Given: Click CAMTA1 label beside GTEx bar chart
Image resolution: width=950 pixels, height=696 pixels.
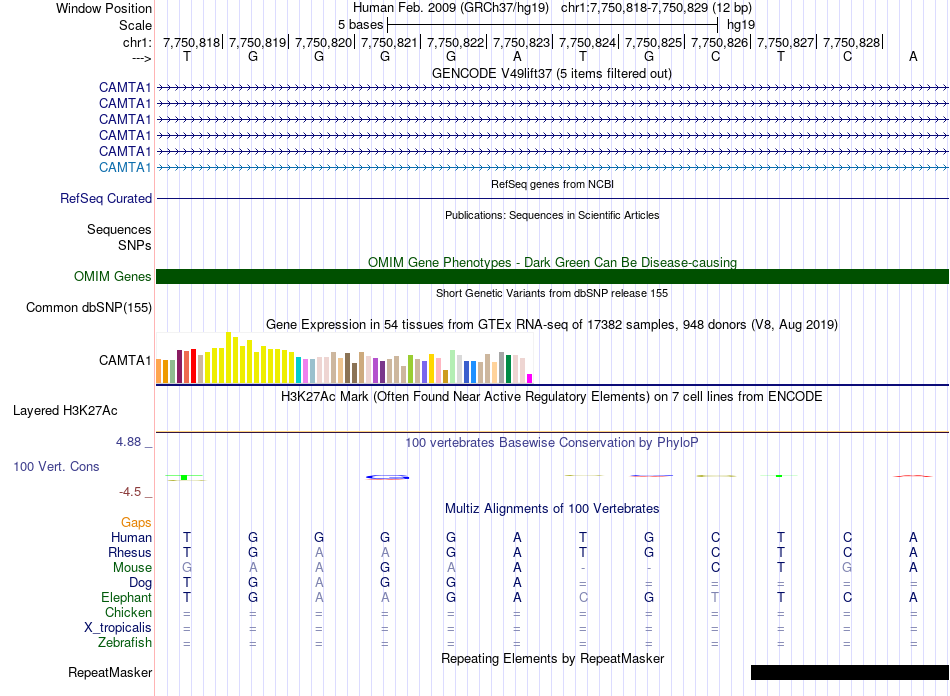Looking at the screenshot, I should pyautogui.click(x=125, y=360).
